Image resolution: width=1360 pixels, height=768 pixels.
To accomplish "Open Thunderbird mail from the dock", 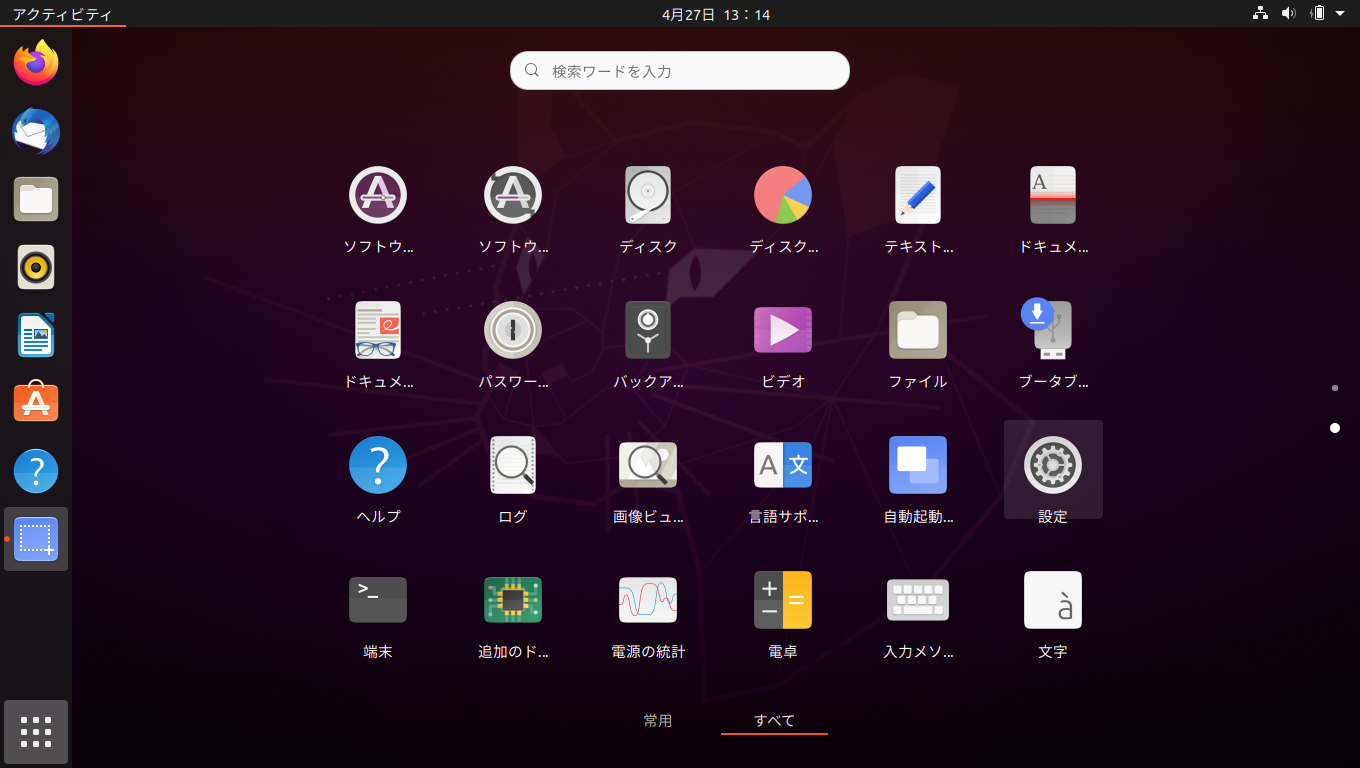I will click(x=36, y=131).
